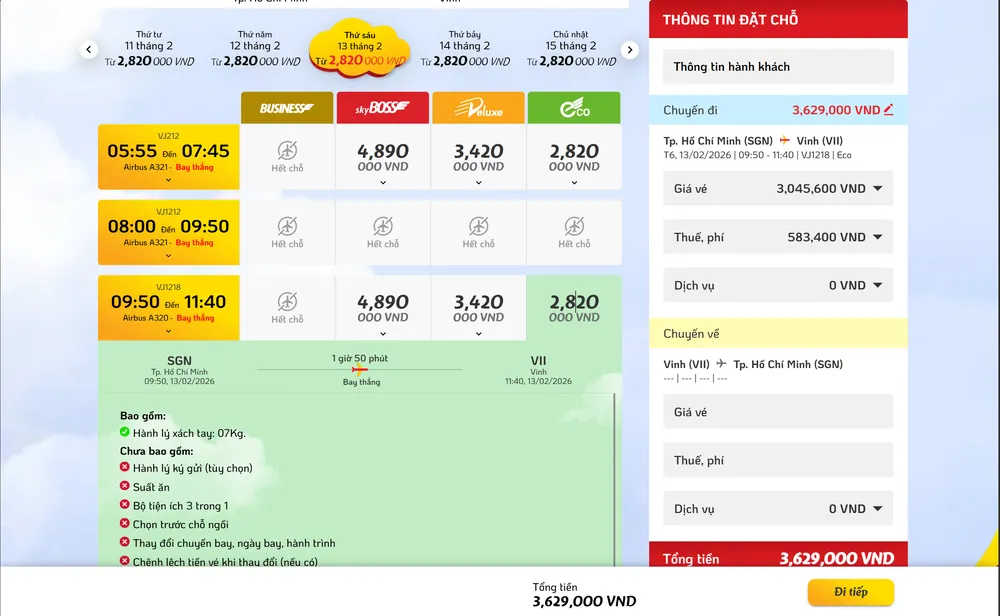Click the SkyBoss class header
1000x616 pixels.
tap(383, 108)
